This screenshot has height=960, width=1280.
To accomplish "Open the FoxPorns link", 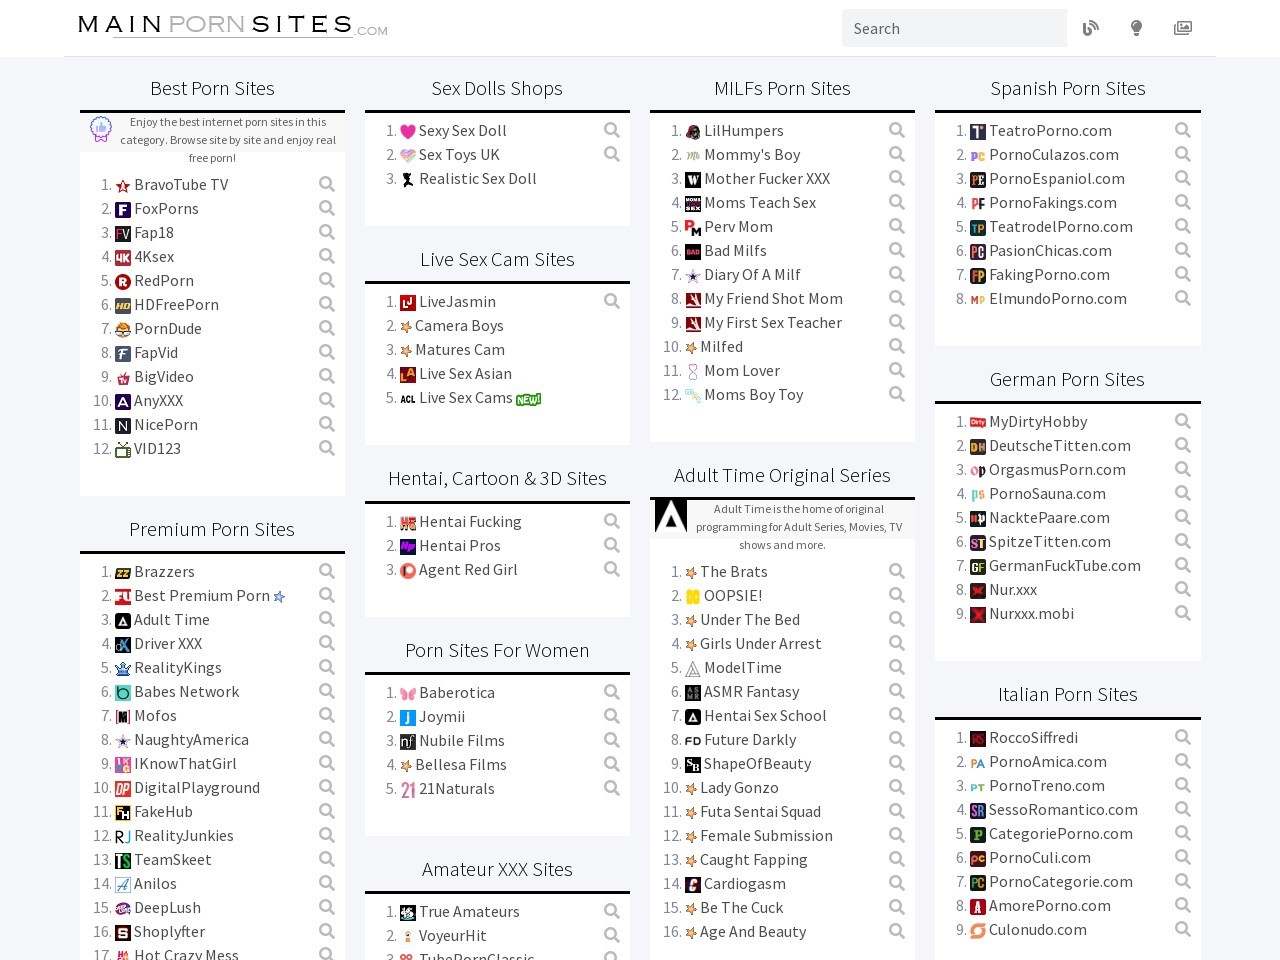I will point(166,208).
